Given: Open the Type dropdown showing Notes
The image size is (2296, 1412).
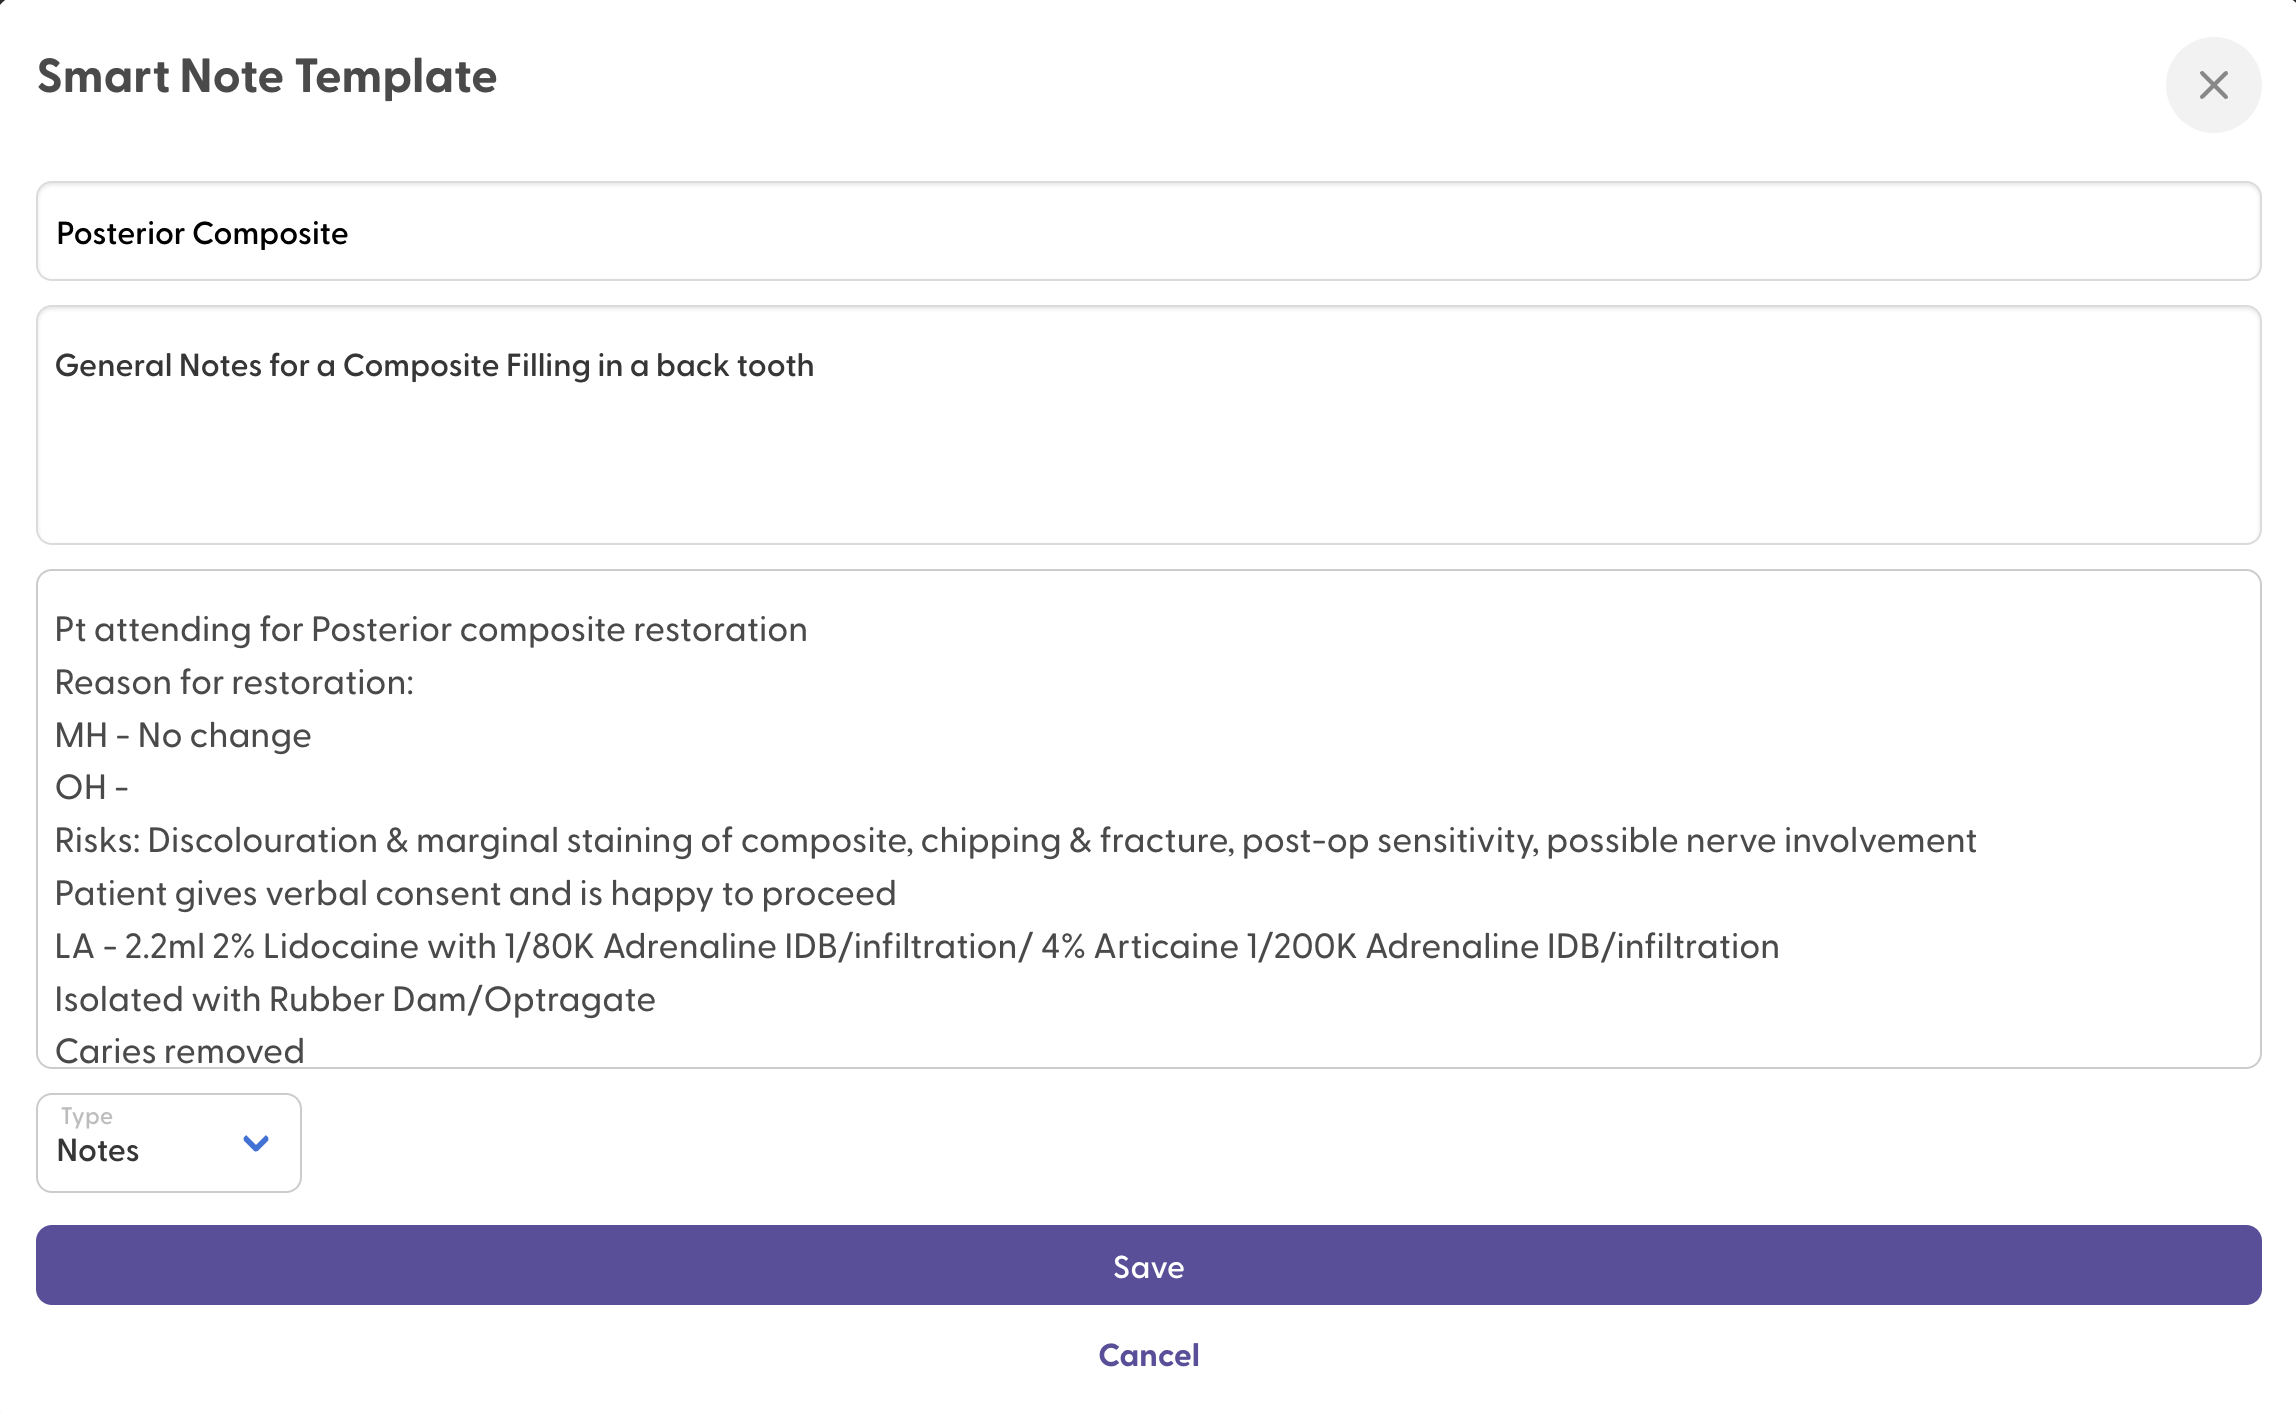Looking at the screenshot, I should pos(168,1143).
